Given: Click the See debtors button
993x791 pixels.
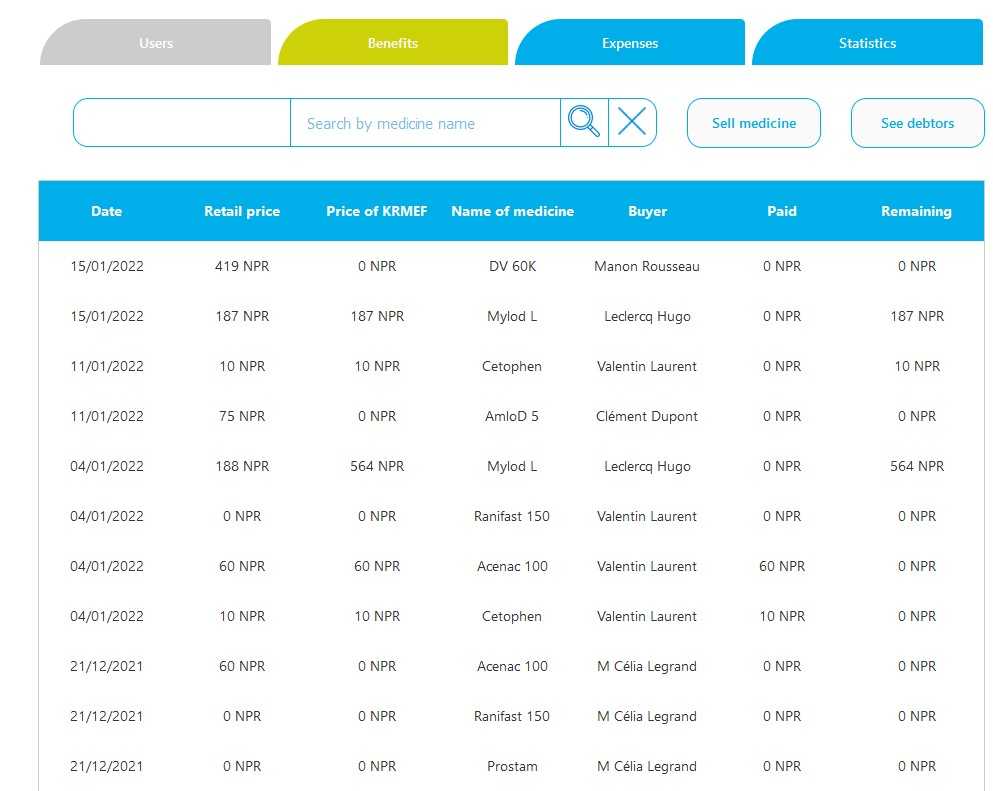Looking at the screenshot, I should point(917,123).
